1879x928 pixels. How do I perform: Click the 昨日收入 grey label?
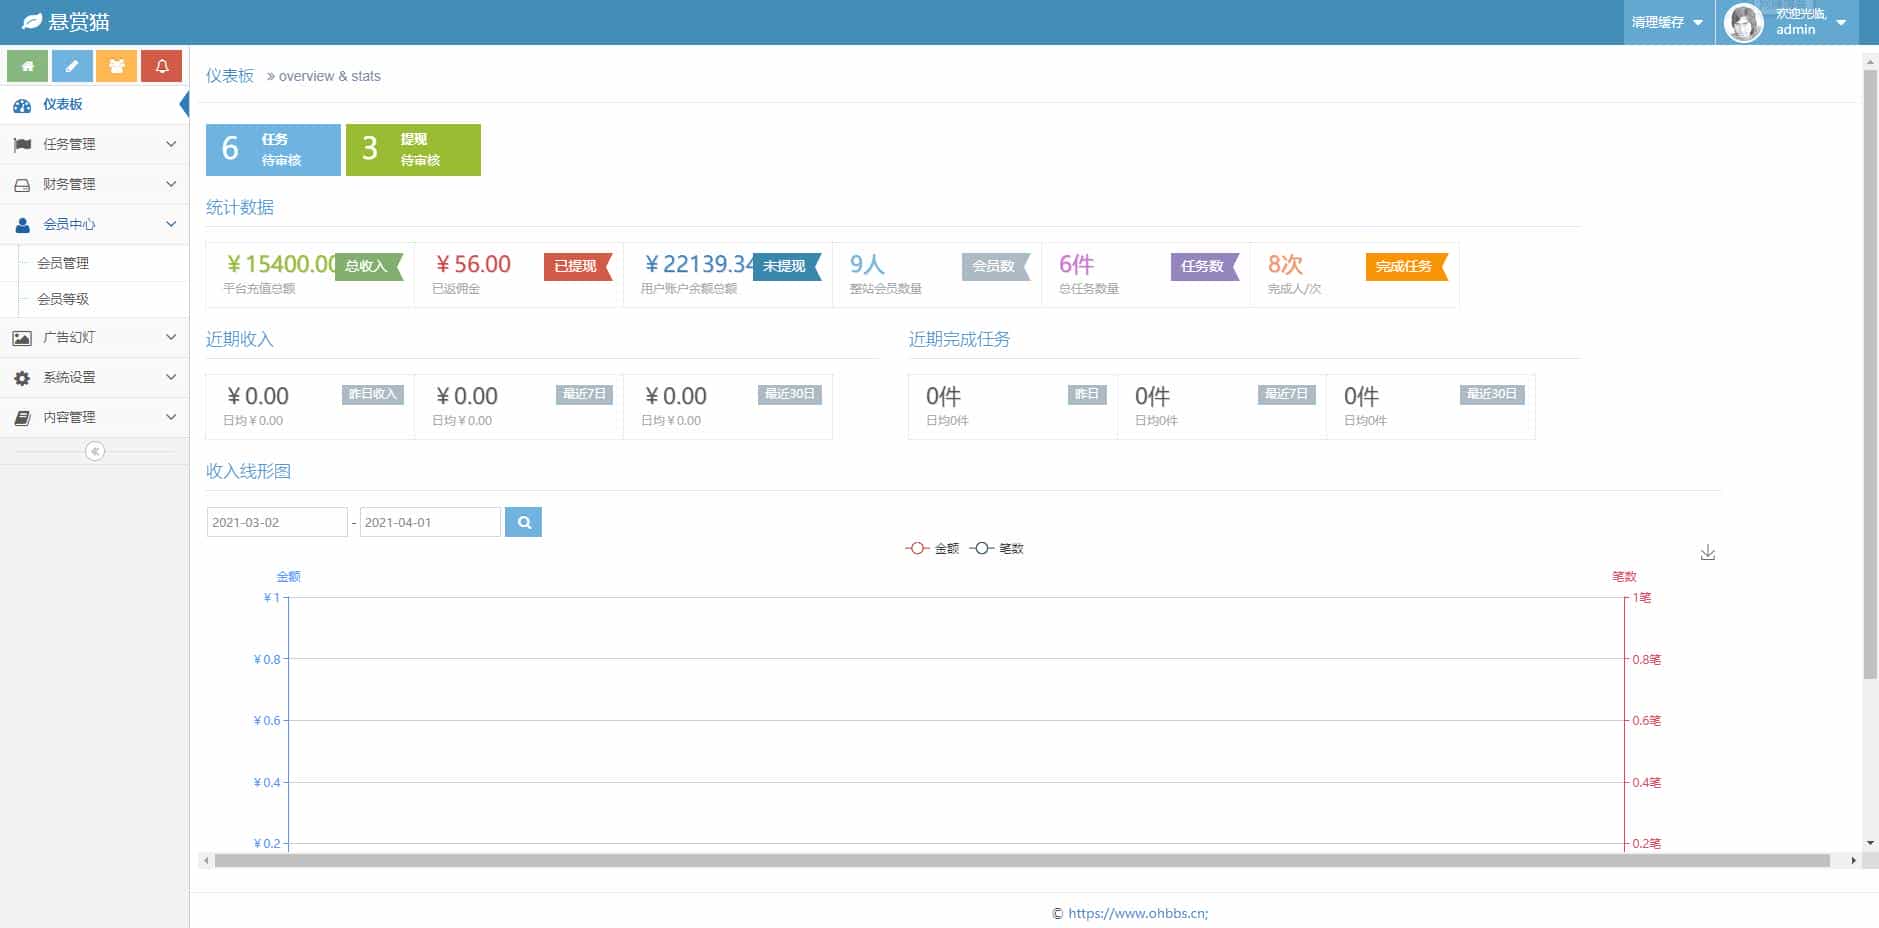tap(373, 394)
